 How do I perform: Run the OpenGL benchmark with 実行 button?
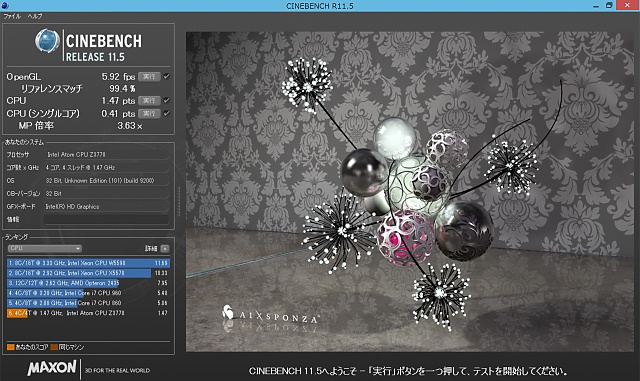pos(149,76)
